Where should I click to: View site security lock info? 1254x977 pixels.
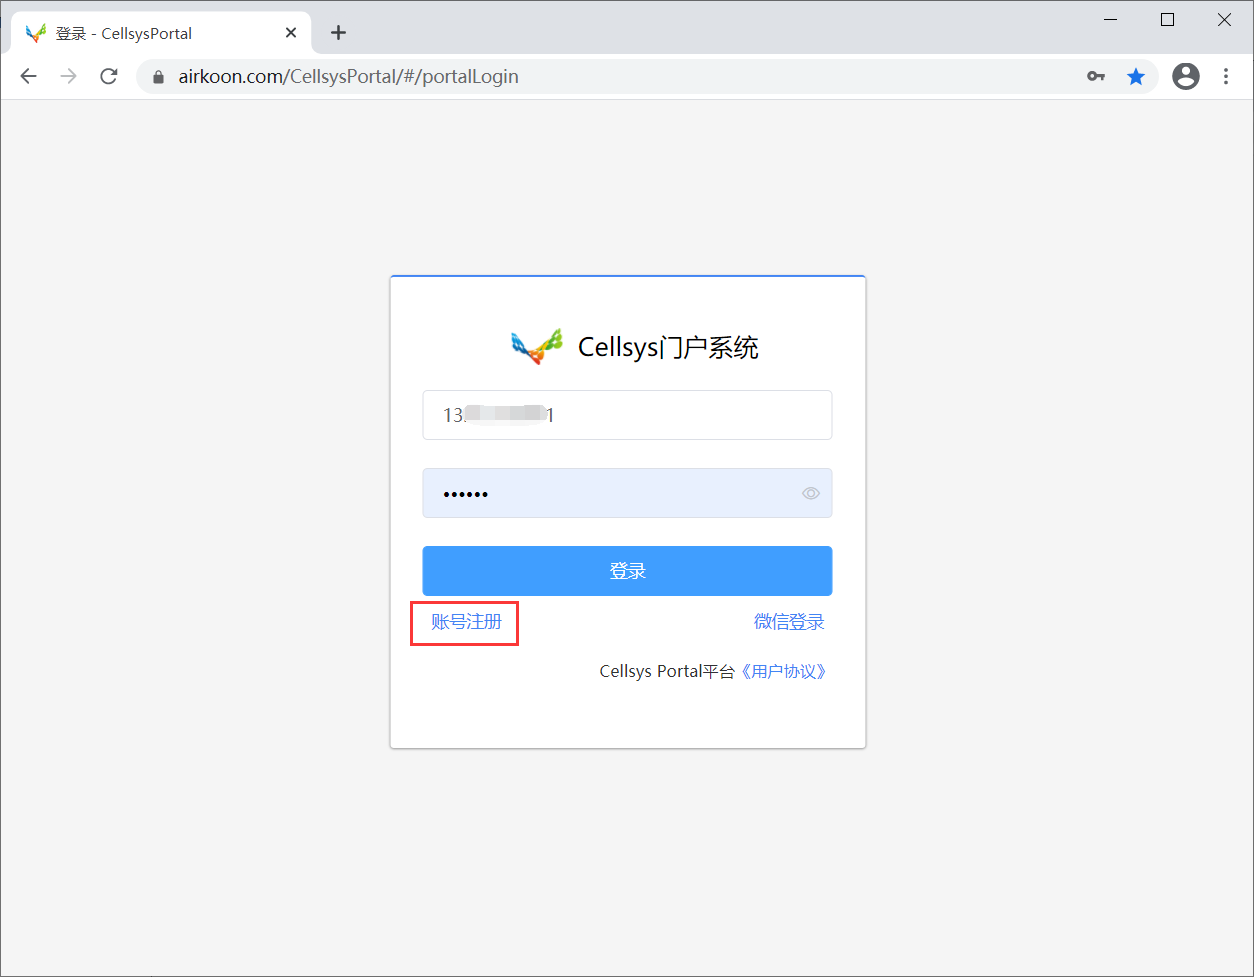158,77
